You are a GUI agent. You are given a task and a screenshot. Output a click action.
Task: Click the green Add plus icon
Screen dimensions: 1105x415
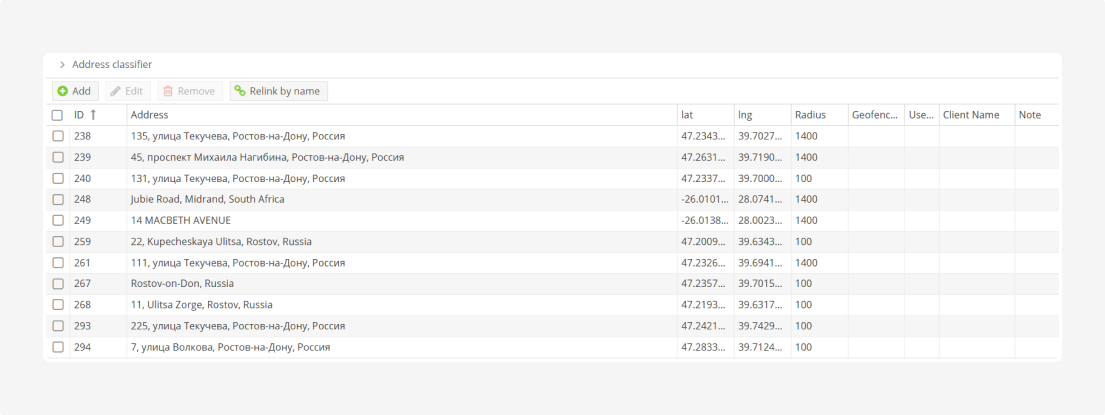coord(62,91)
